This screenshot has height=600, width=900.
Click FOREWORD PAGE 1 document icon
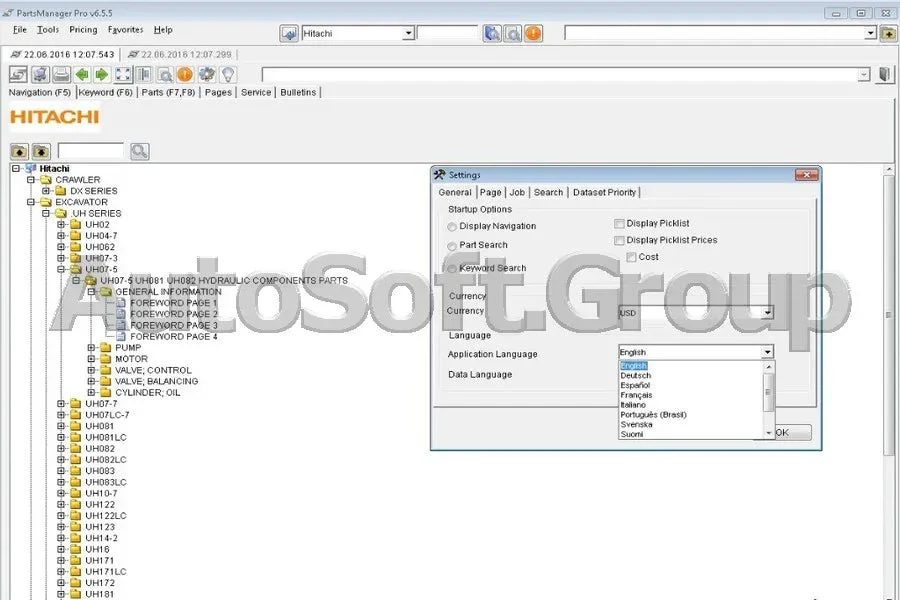click(x=121, y=303)
